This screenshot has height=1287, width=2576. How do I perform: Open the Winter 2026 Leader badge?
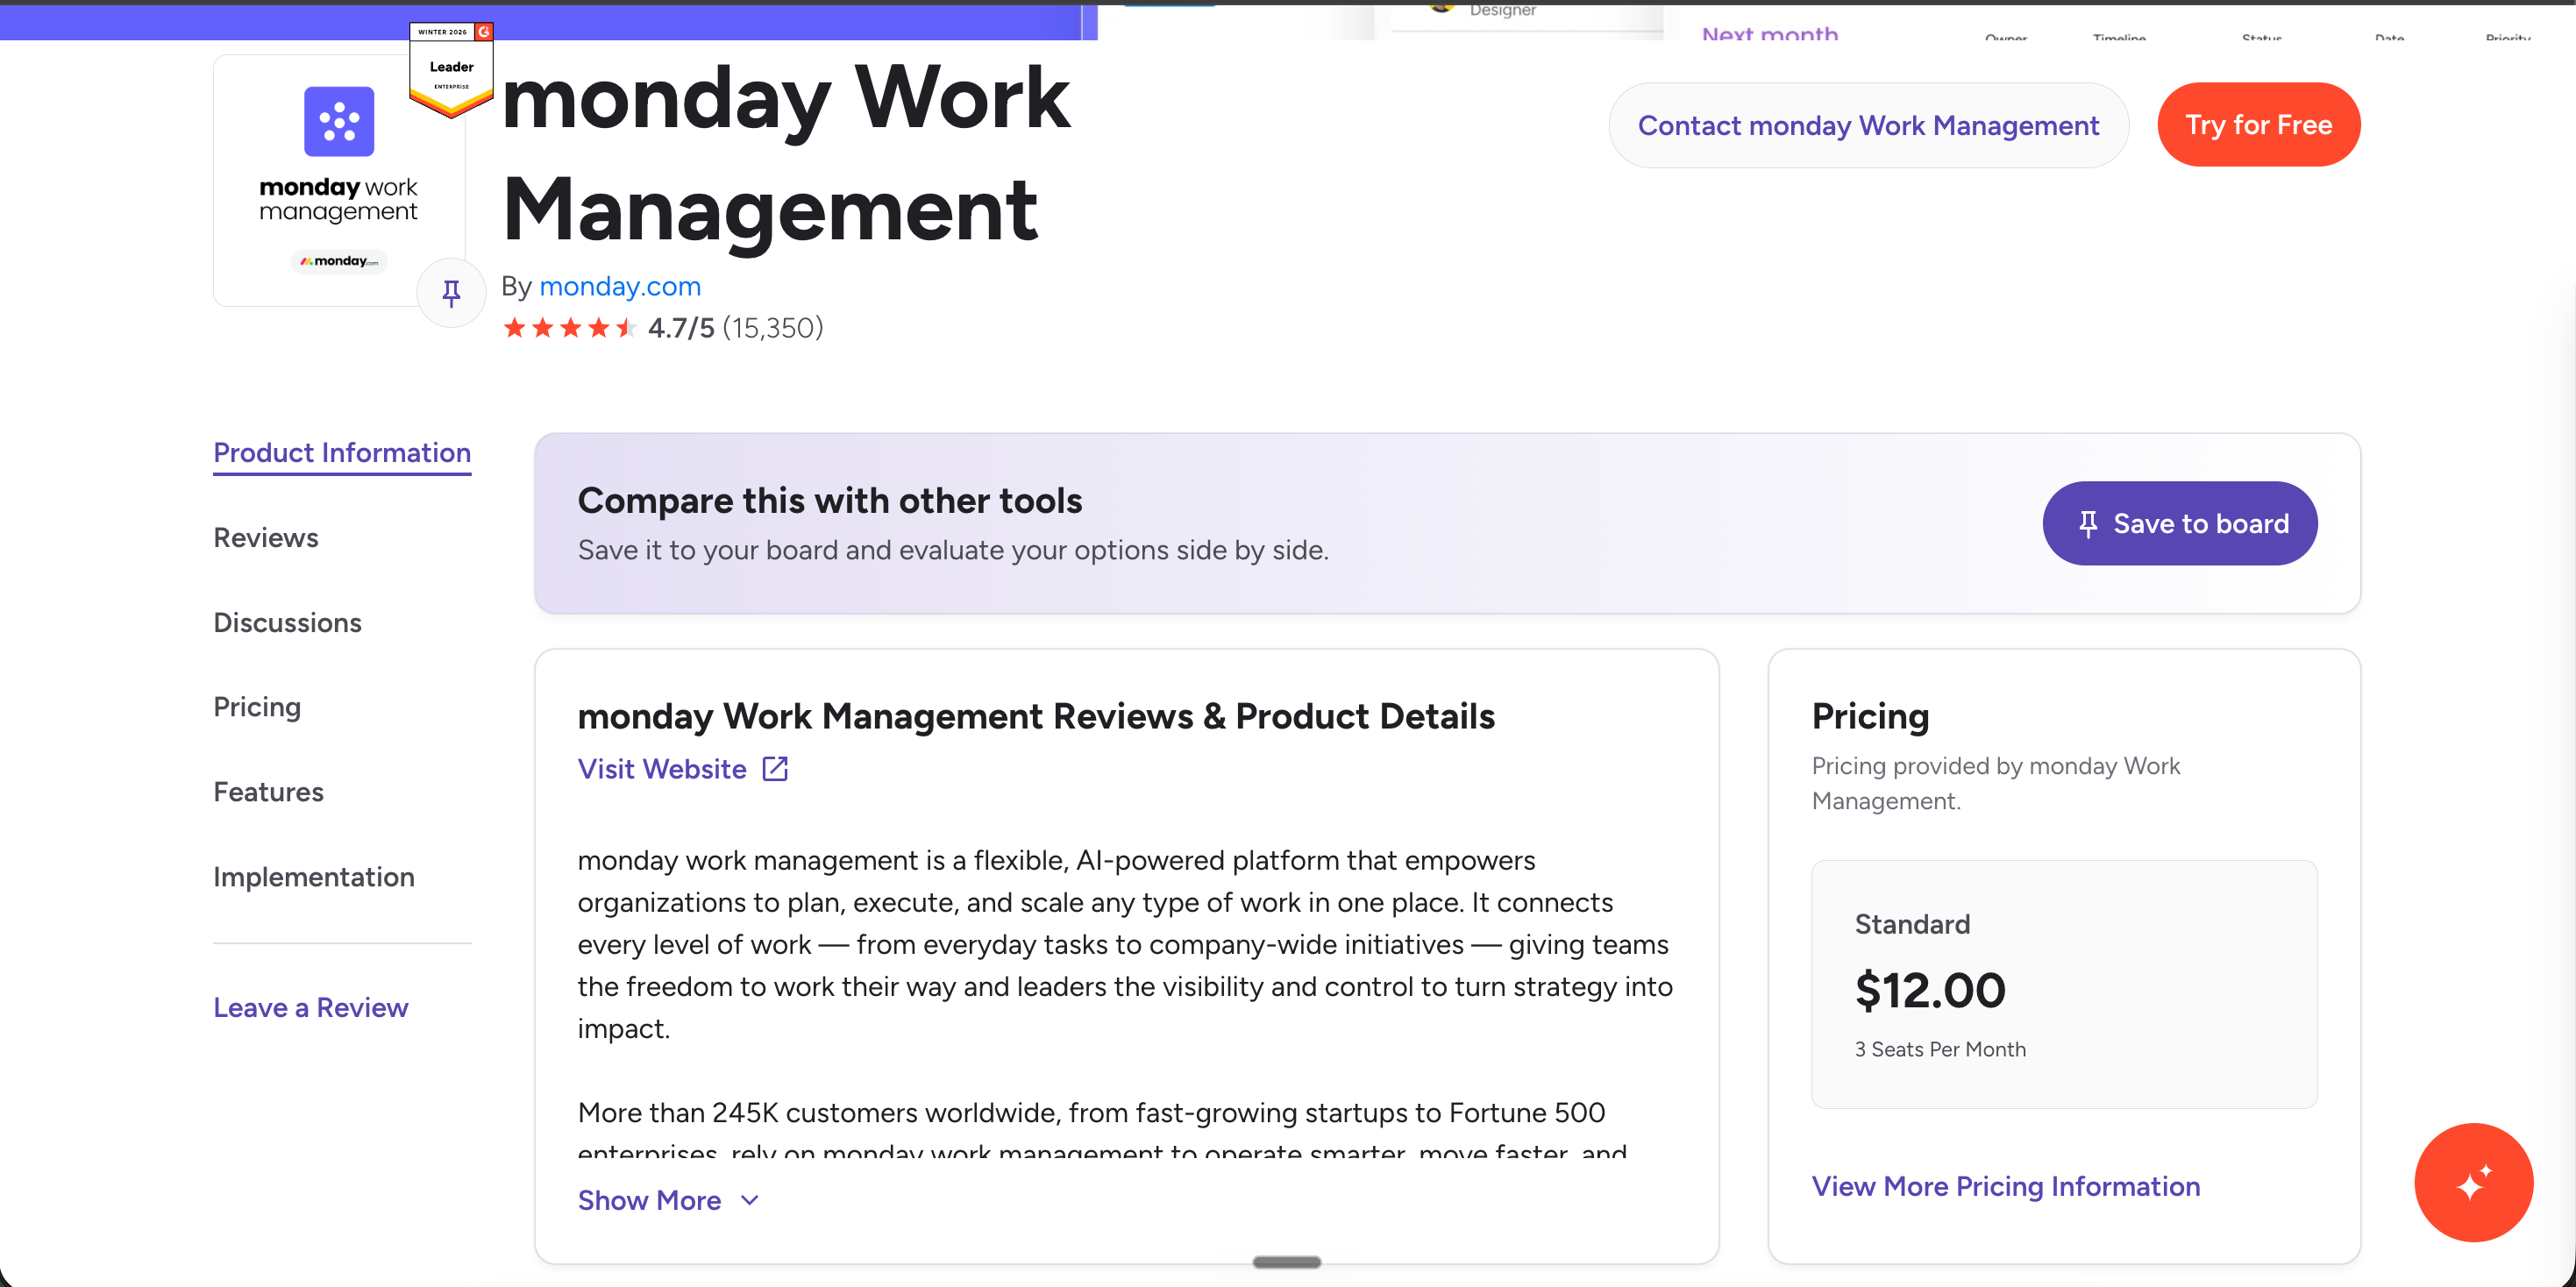pos(451,69)
